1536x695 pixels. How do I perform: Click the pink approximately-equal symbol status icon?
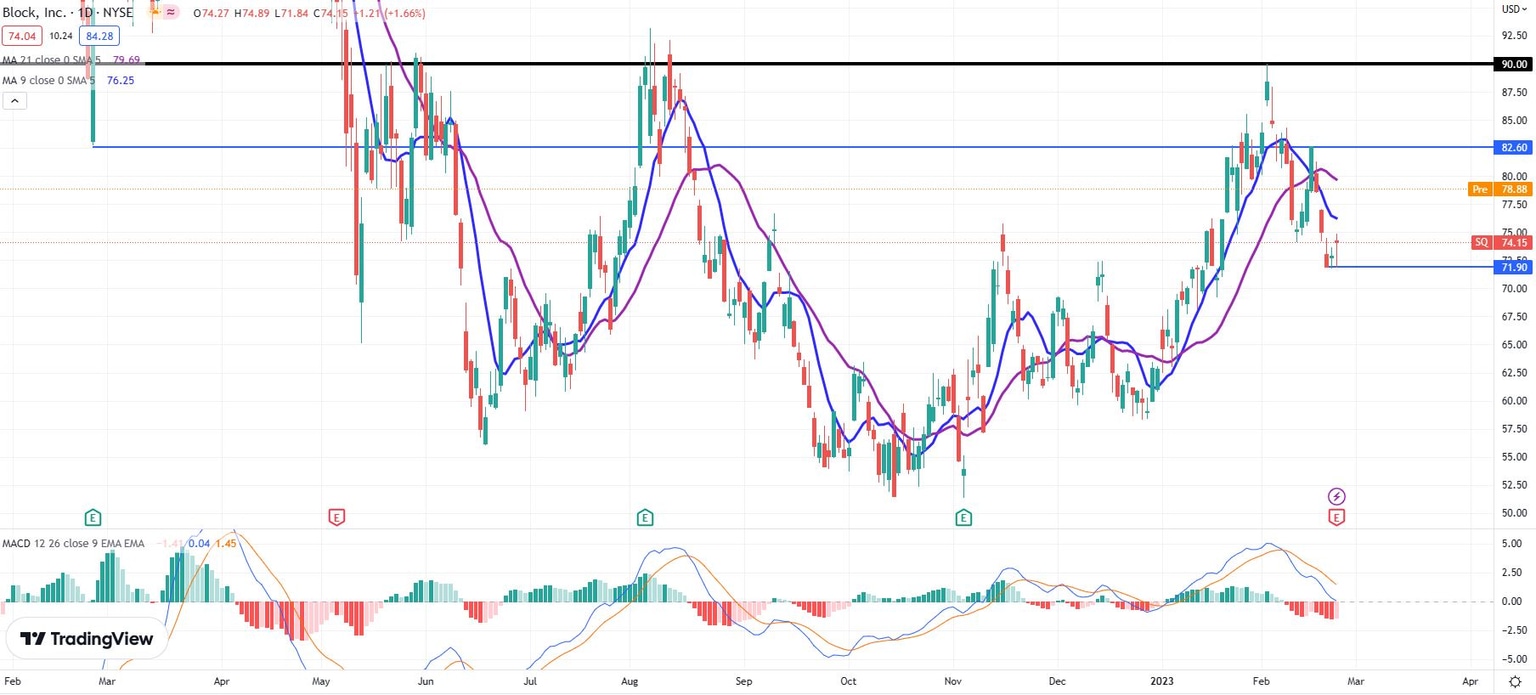pyautogui.click(x=172, y=13)
